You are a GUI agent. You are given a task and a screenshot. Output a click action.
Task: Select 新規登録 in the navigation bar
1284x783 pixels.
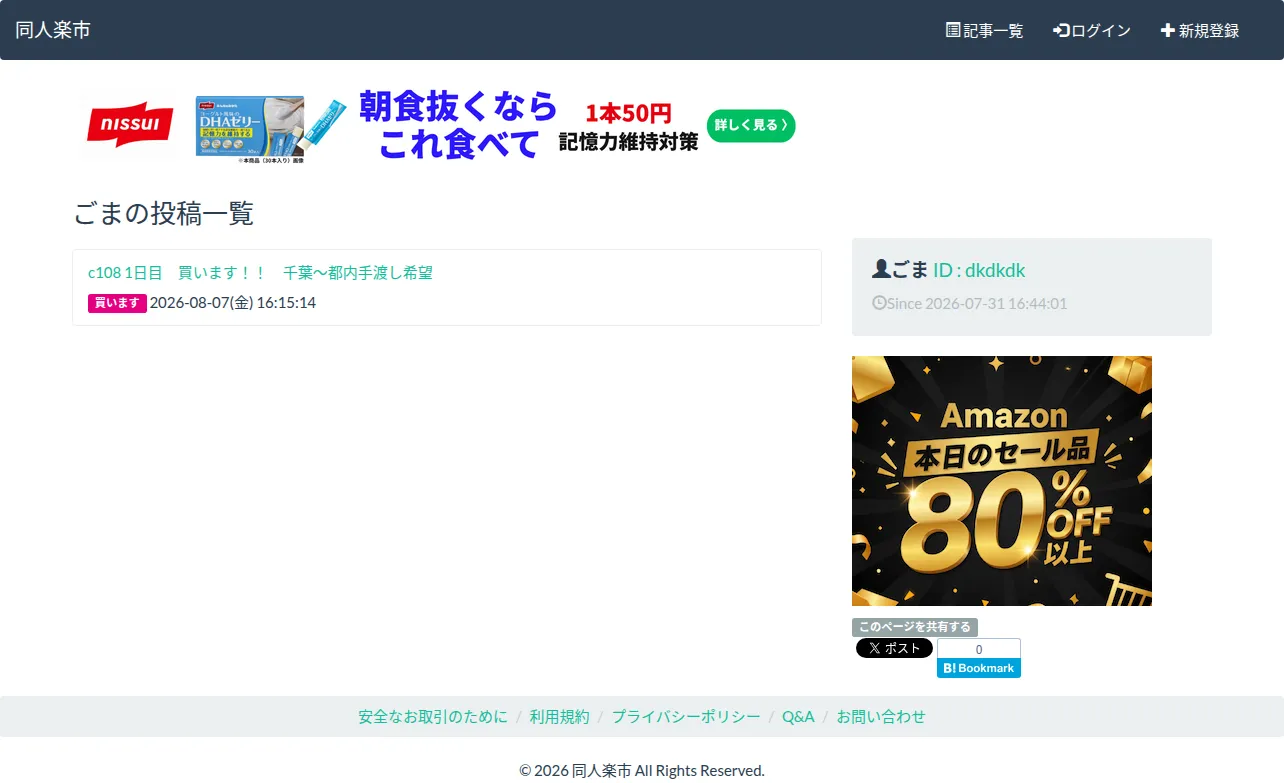pos(1200,30)
